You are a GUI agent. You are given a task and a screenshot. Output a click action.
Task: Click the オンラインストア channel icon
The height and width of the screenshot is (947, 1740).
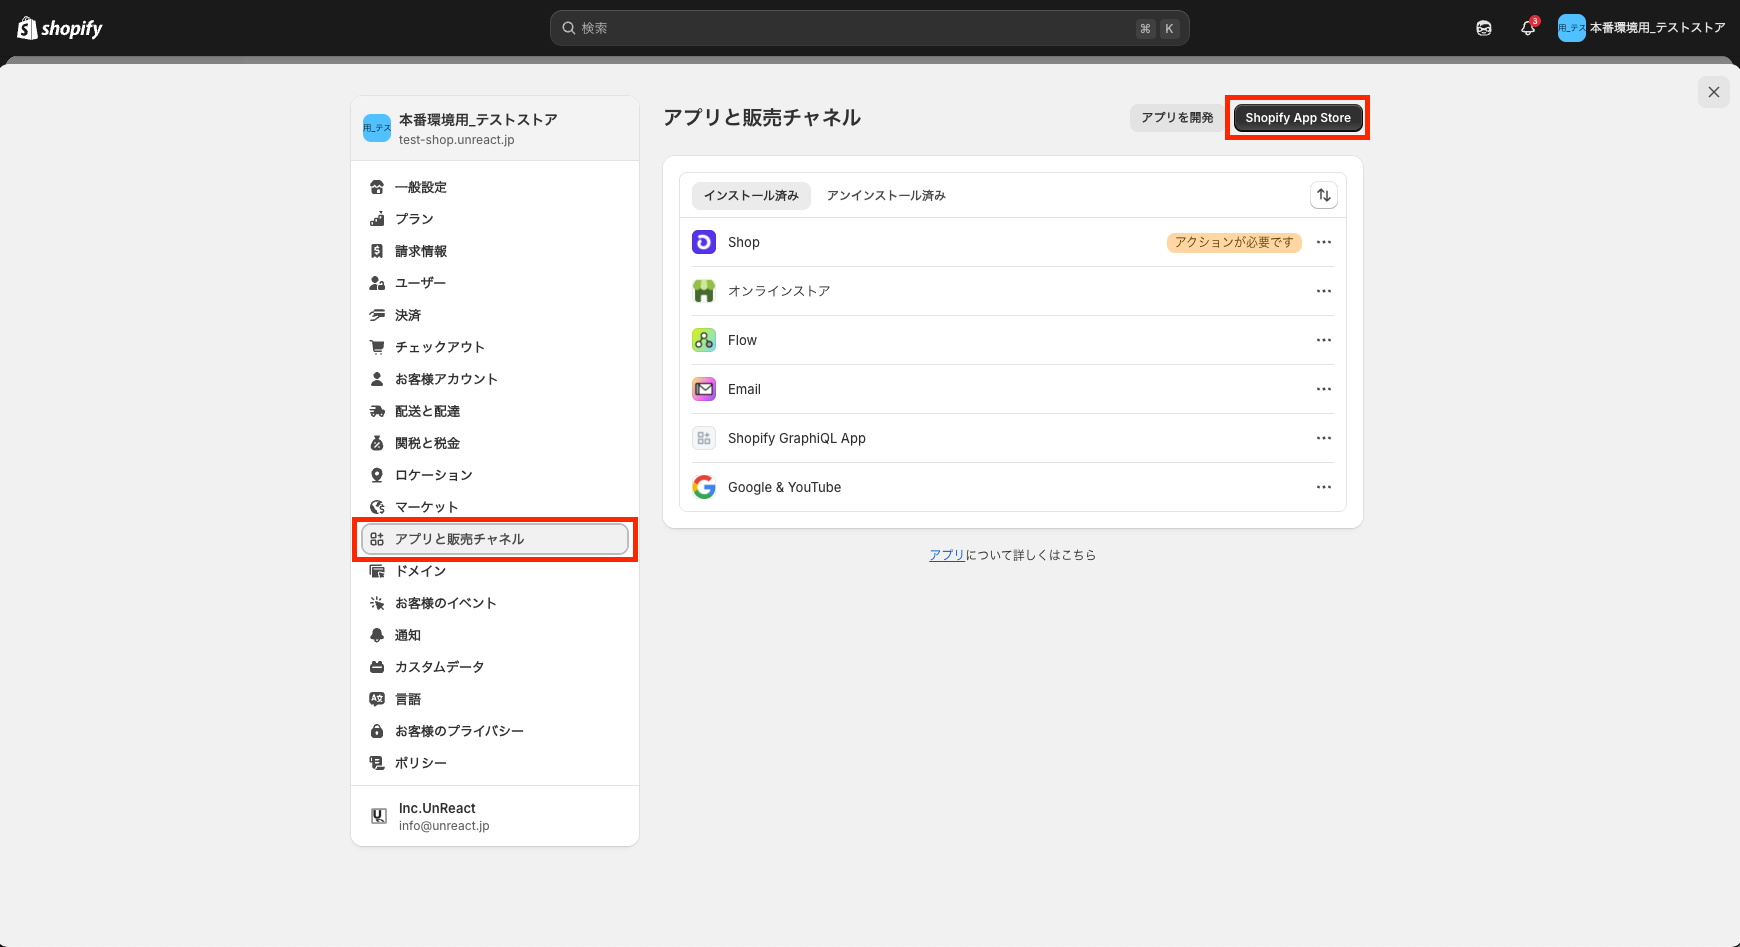coord(704,291)
